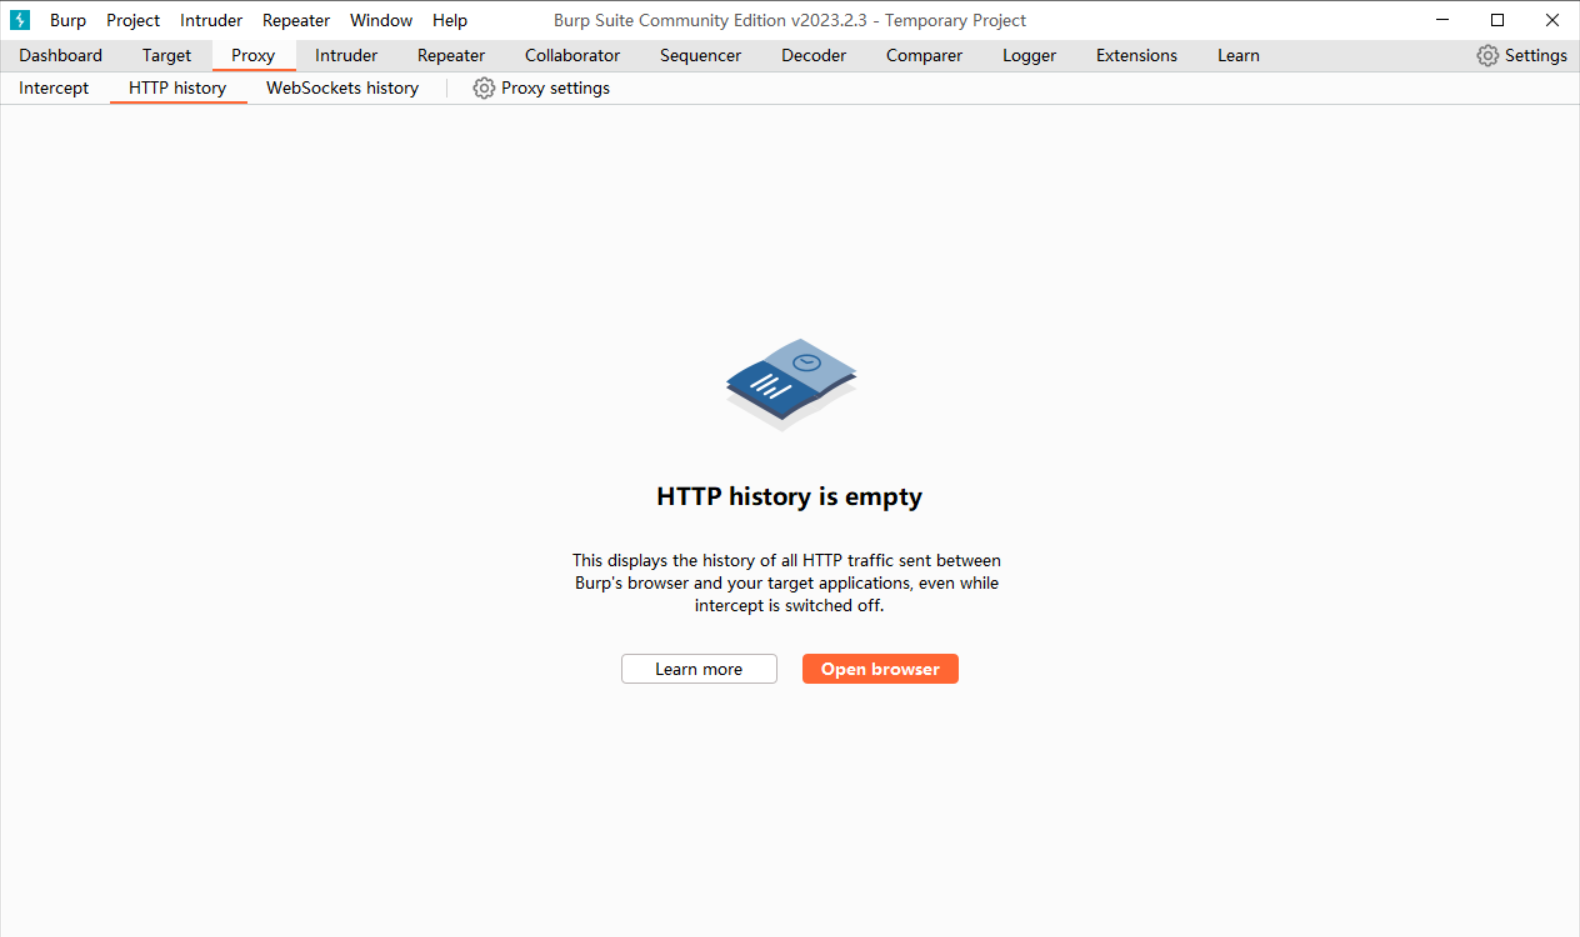Open the Help menu
This screenshot has height=937, width=1580.
(450, 20)
